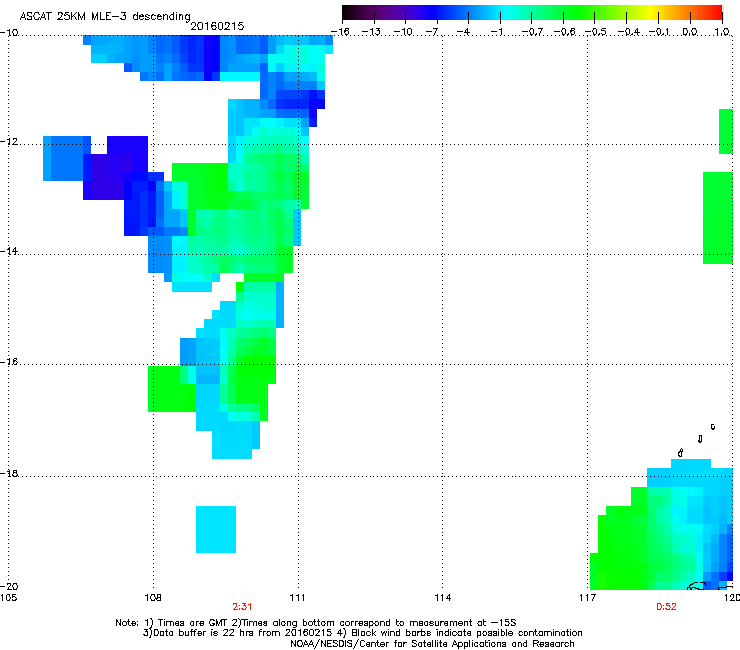Image resolution: width=740 pixels, height=650 pixels.
Task: Click the note line starting "3)Data buffer is 22 hrs"
Action: [362, 633]
